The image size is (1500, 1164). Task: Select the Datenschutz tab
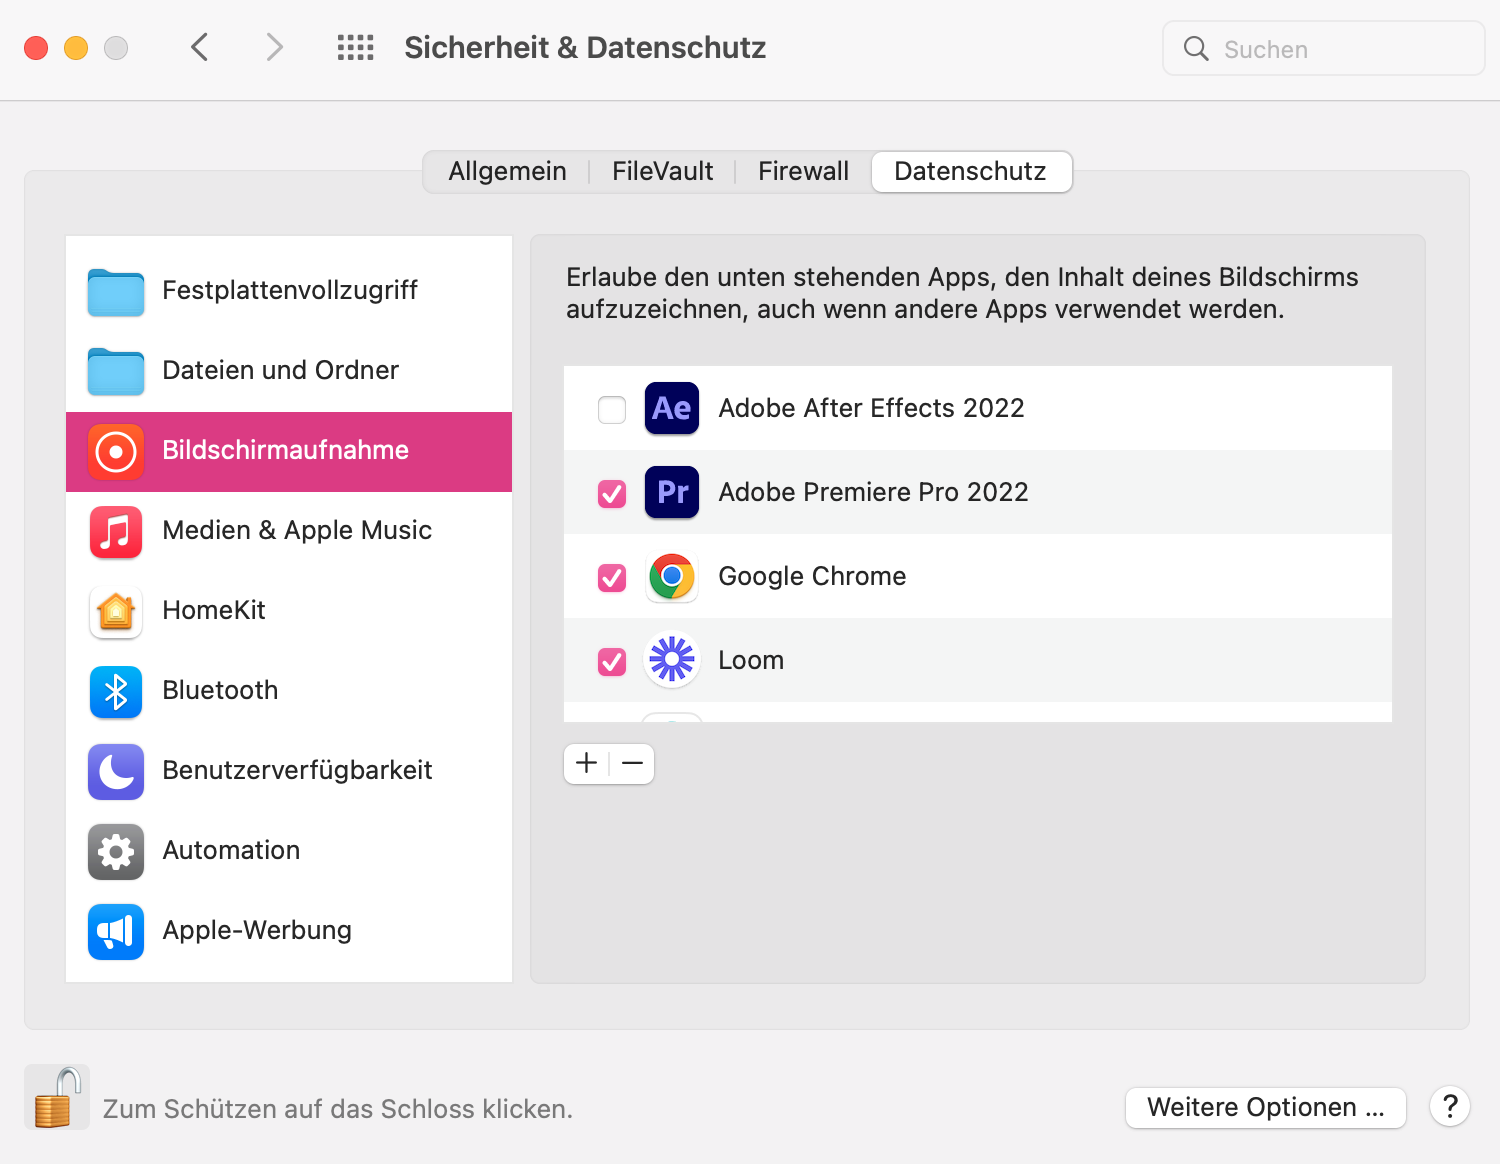coord(971,171)
